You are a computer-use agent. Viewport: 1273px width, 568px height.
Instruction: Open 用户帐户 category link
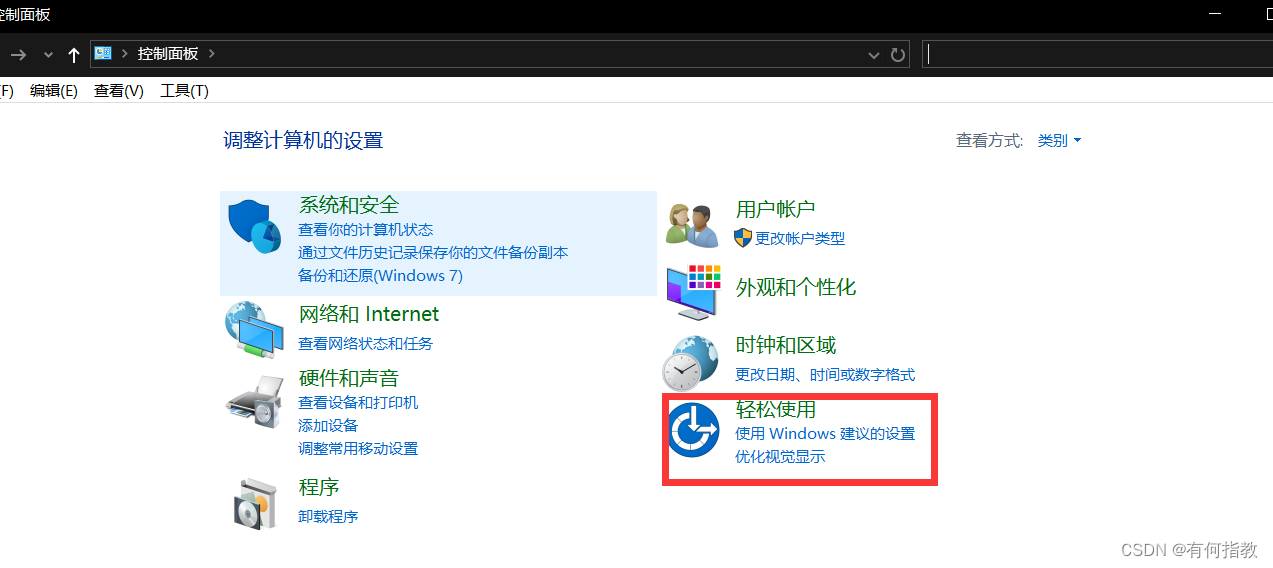coord(776,209)
